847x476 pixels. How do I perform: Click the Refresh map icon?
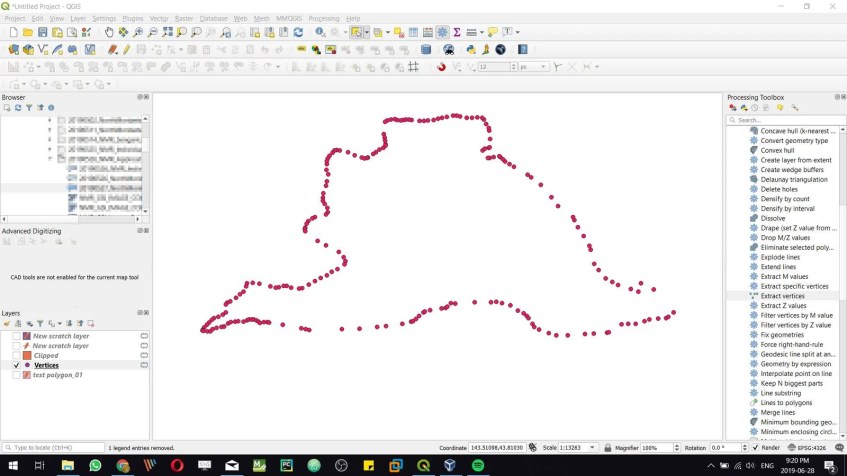[x=298, y=32]
